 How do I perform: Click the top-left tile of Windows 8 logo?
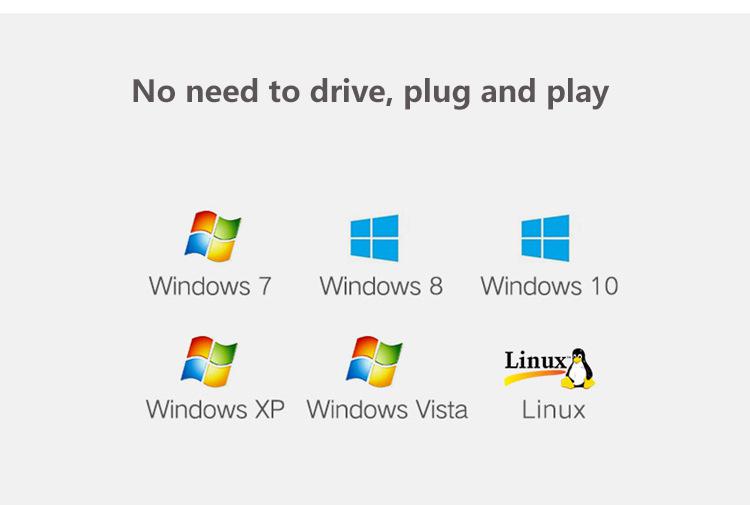coord(362,228)
